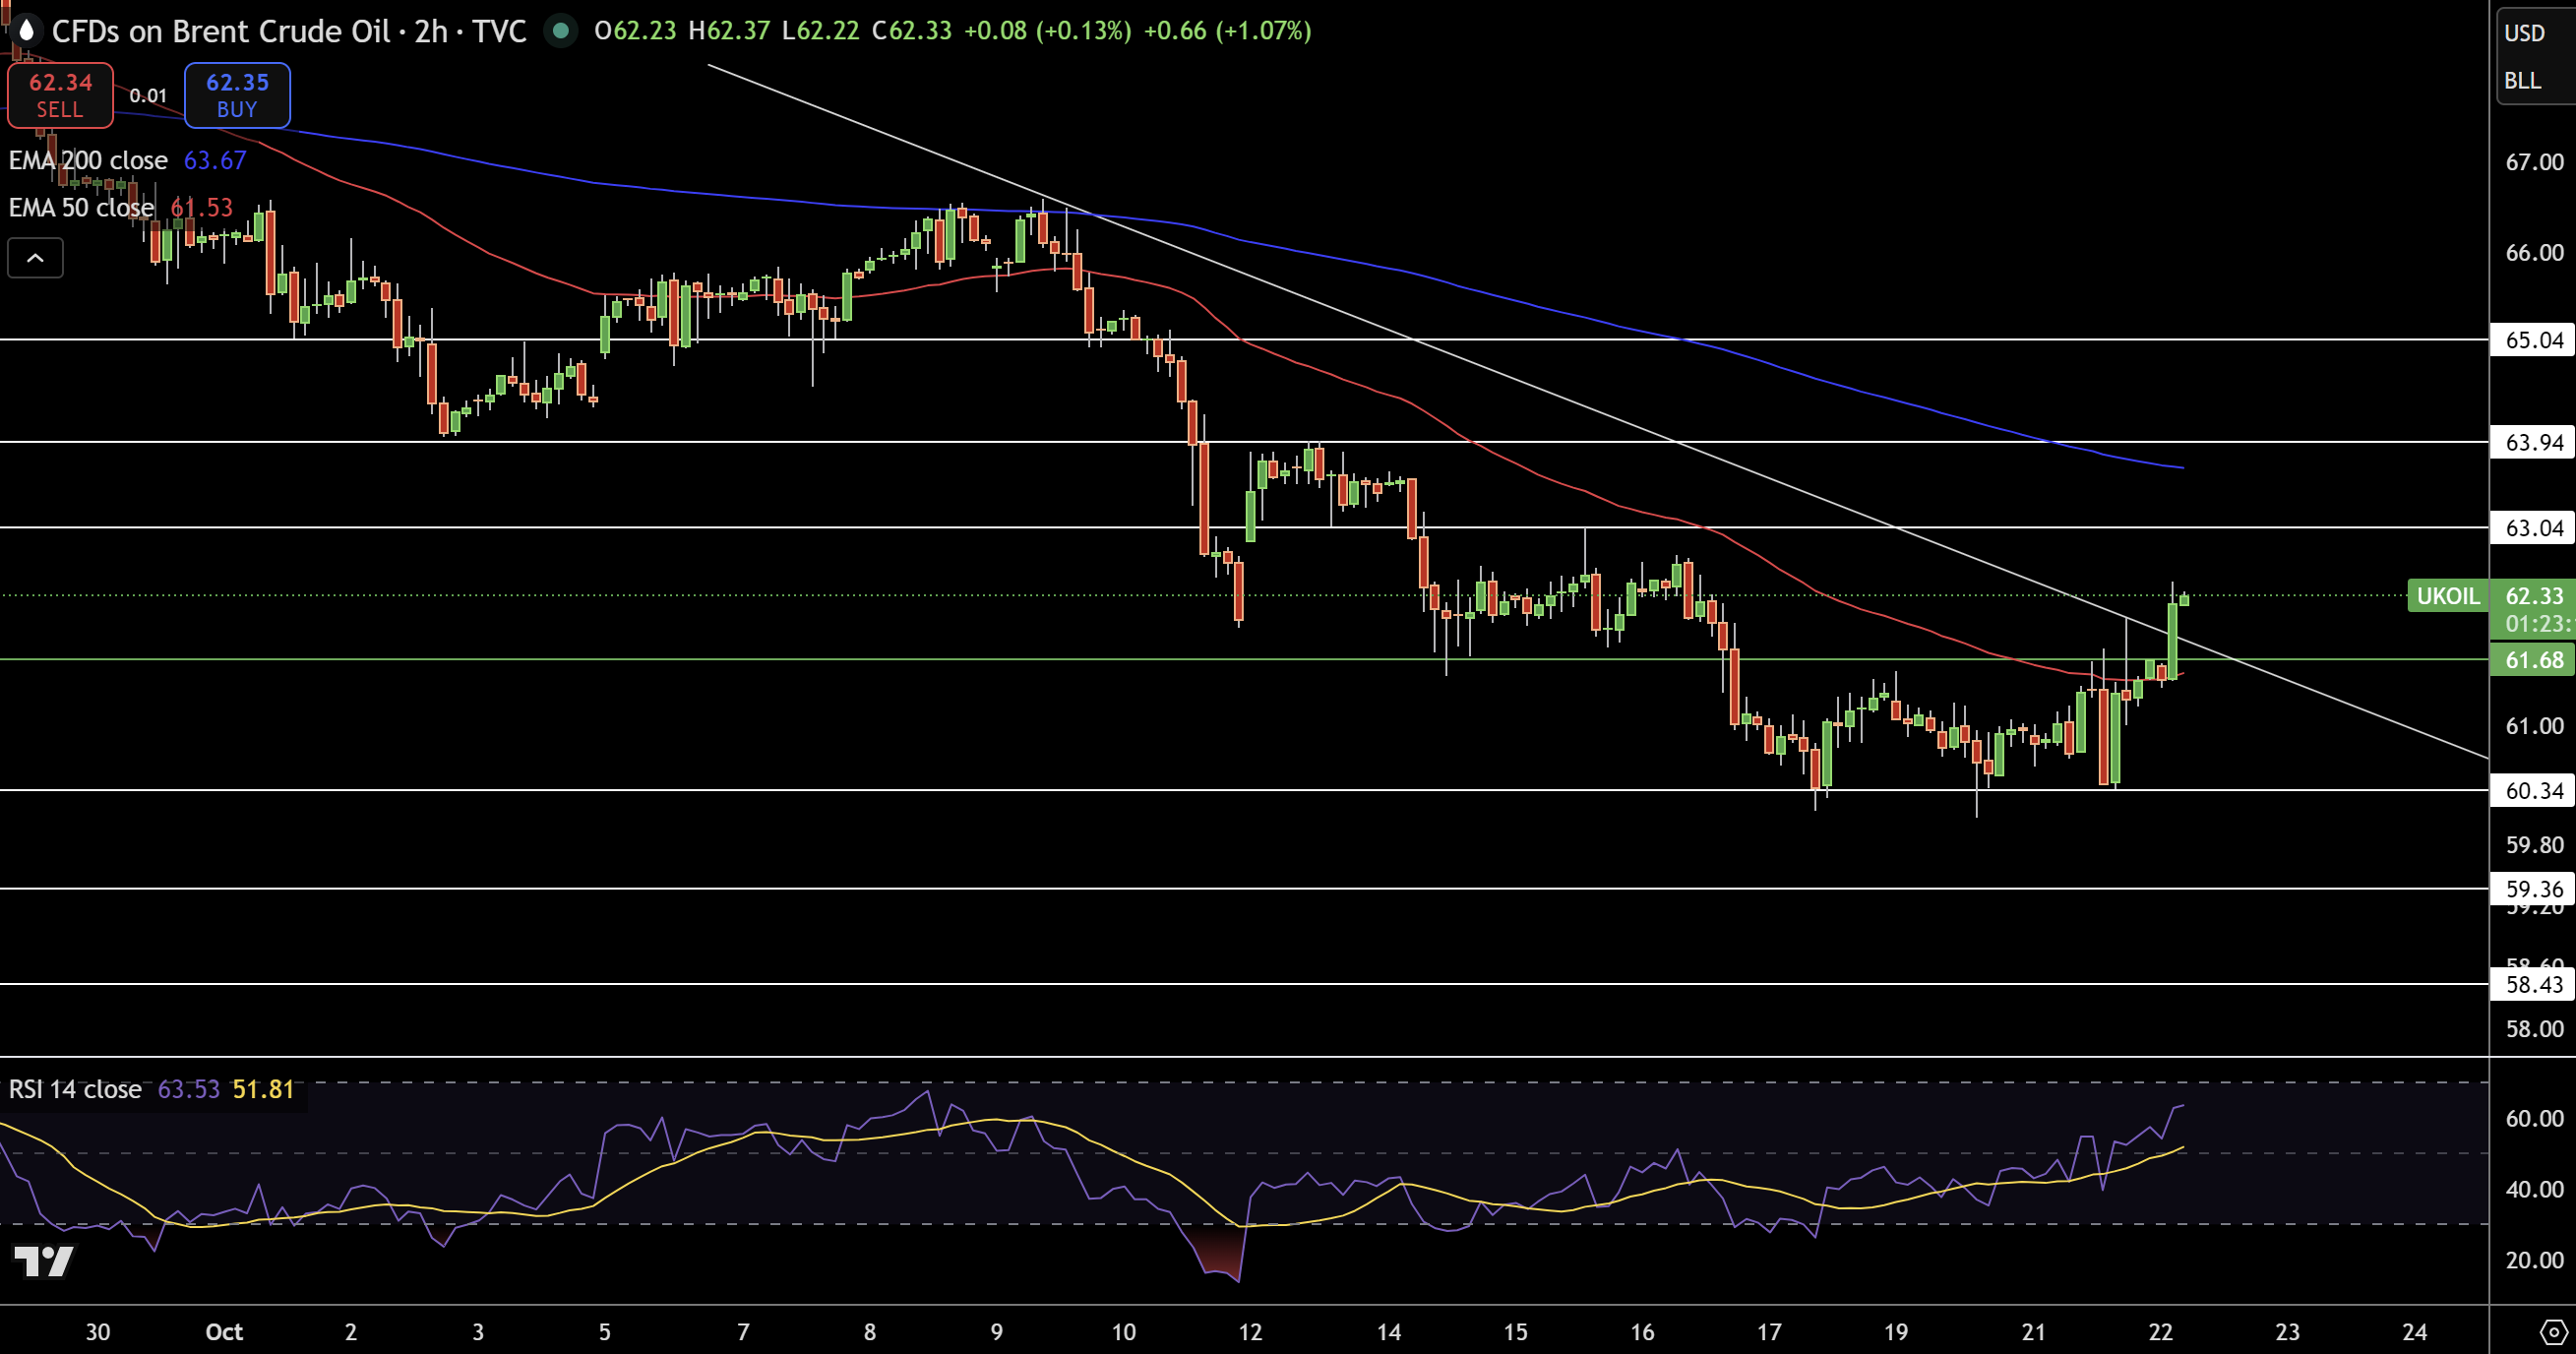Click the Brent oil drop symbol icon
Image resolution: width=2576 pixels, height=1354 pixels.
click(x=26, y=31)
